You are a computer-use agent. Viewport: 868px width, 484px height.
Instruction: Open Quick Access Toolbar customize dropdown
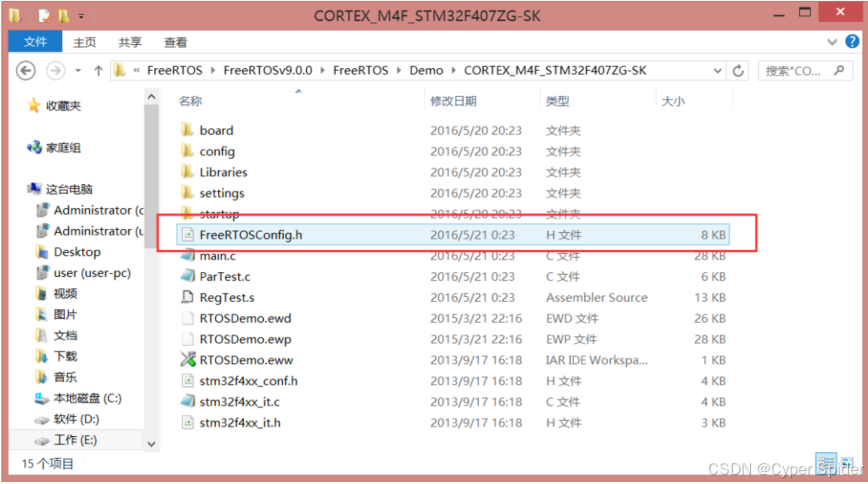[x=81, y=16]
